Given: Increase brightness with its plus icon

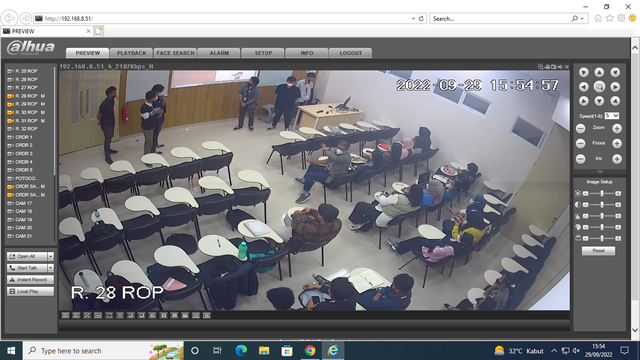Looking at the screenshot, I should click(x=618, y=193).
